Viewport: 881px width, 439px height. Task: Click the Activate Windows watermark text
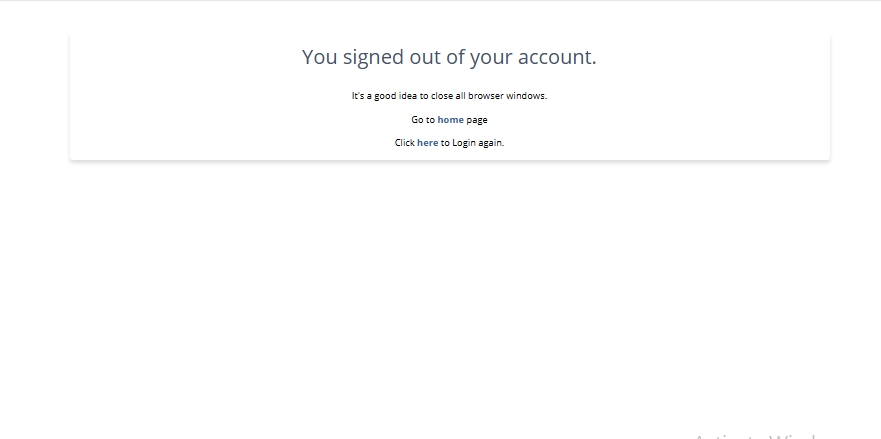click(756, 436)
